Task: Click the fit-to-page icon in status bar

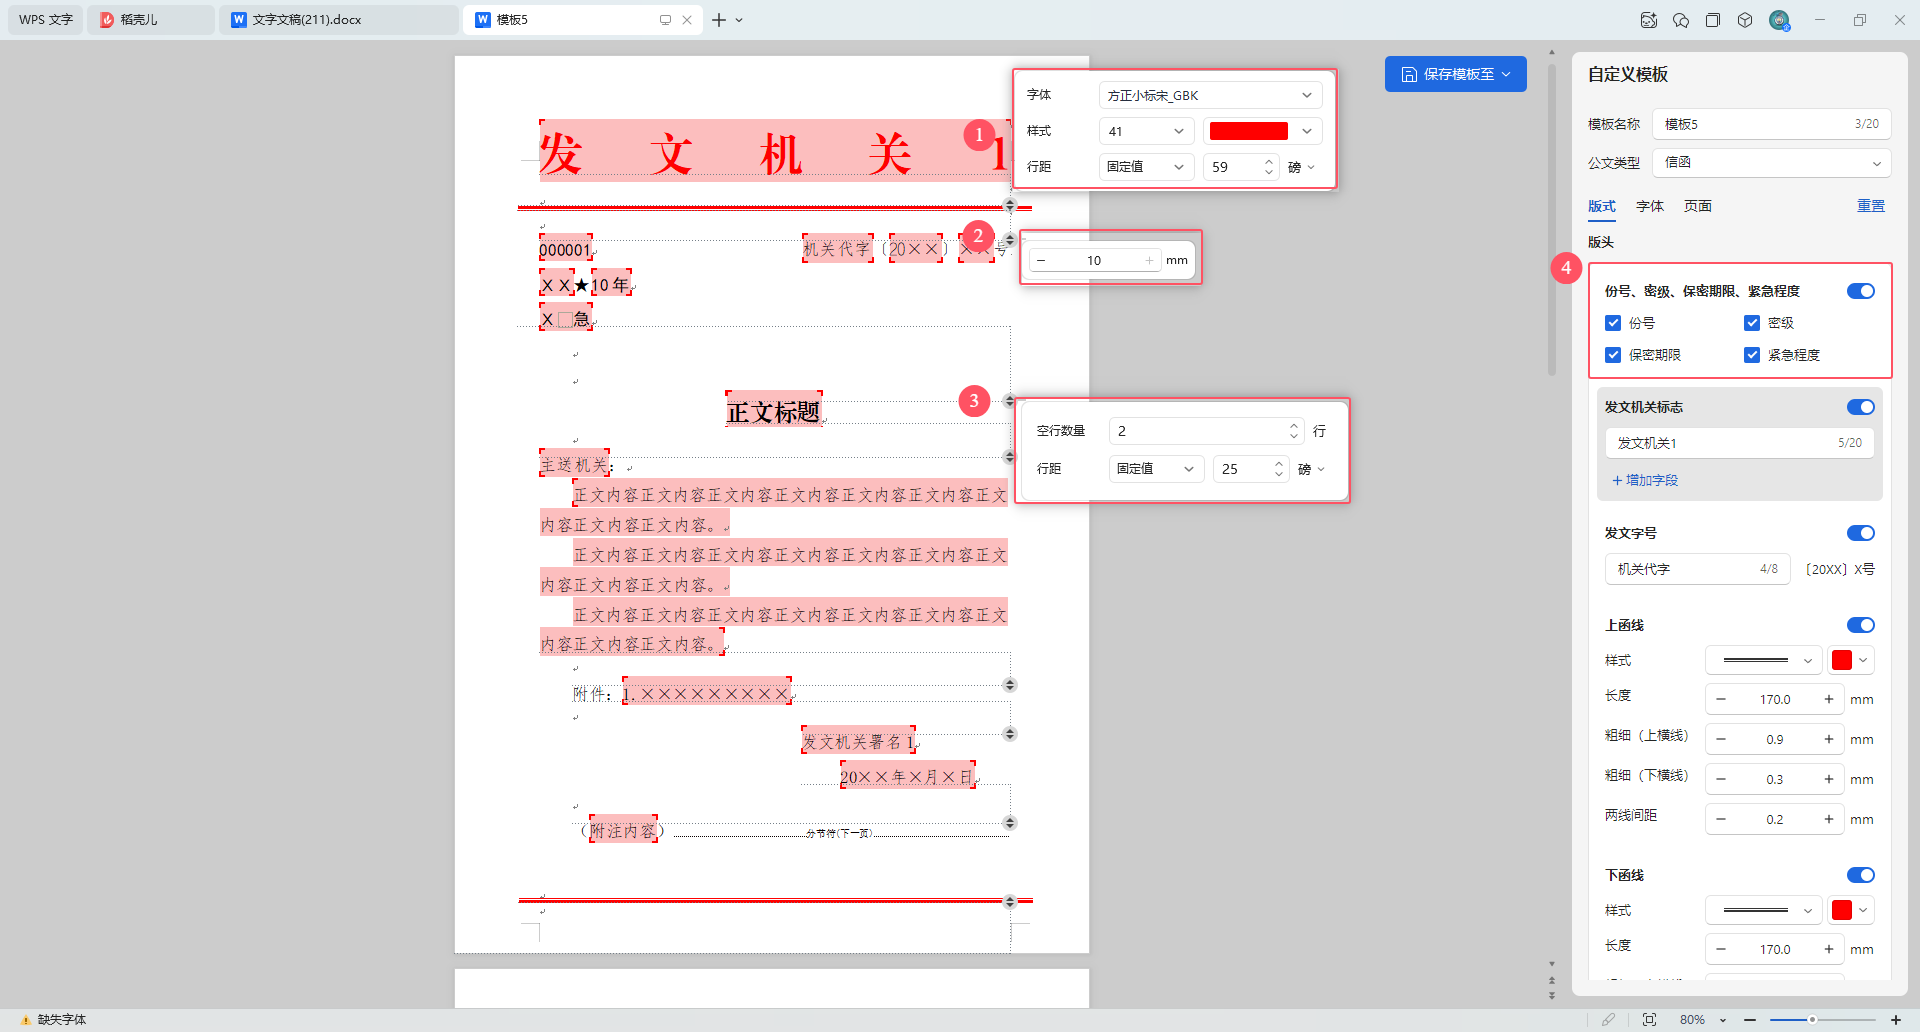Action: pyautogui.click(x=1650, y=1019)
